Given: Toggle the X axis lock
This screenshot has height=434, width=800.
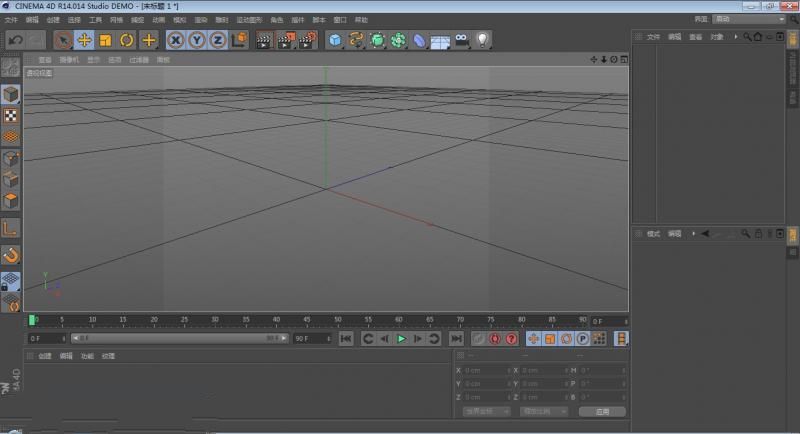Looking at the screenshot, I should click(176, 40).
